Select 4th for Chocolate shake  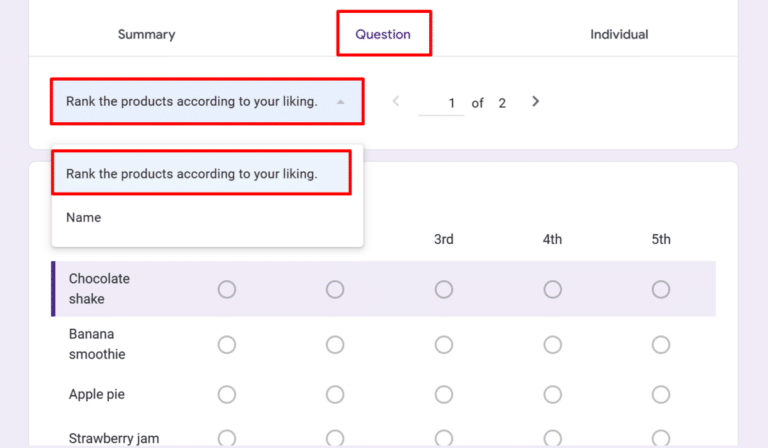pos(553,289)
